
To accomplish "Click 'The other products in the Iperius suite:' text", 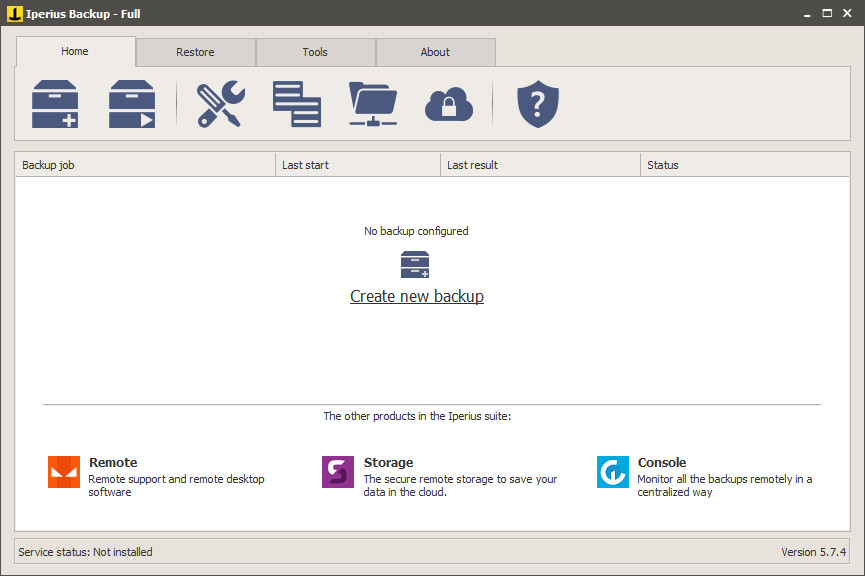I will click(x=417, y=416).
